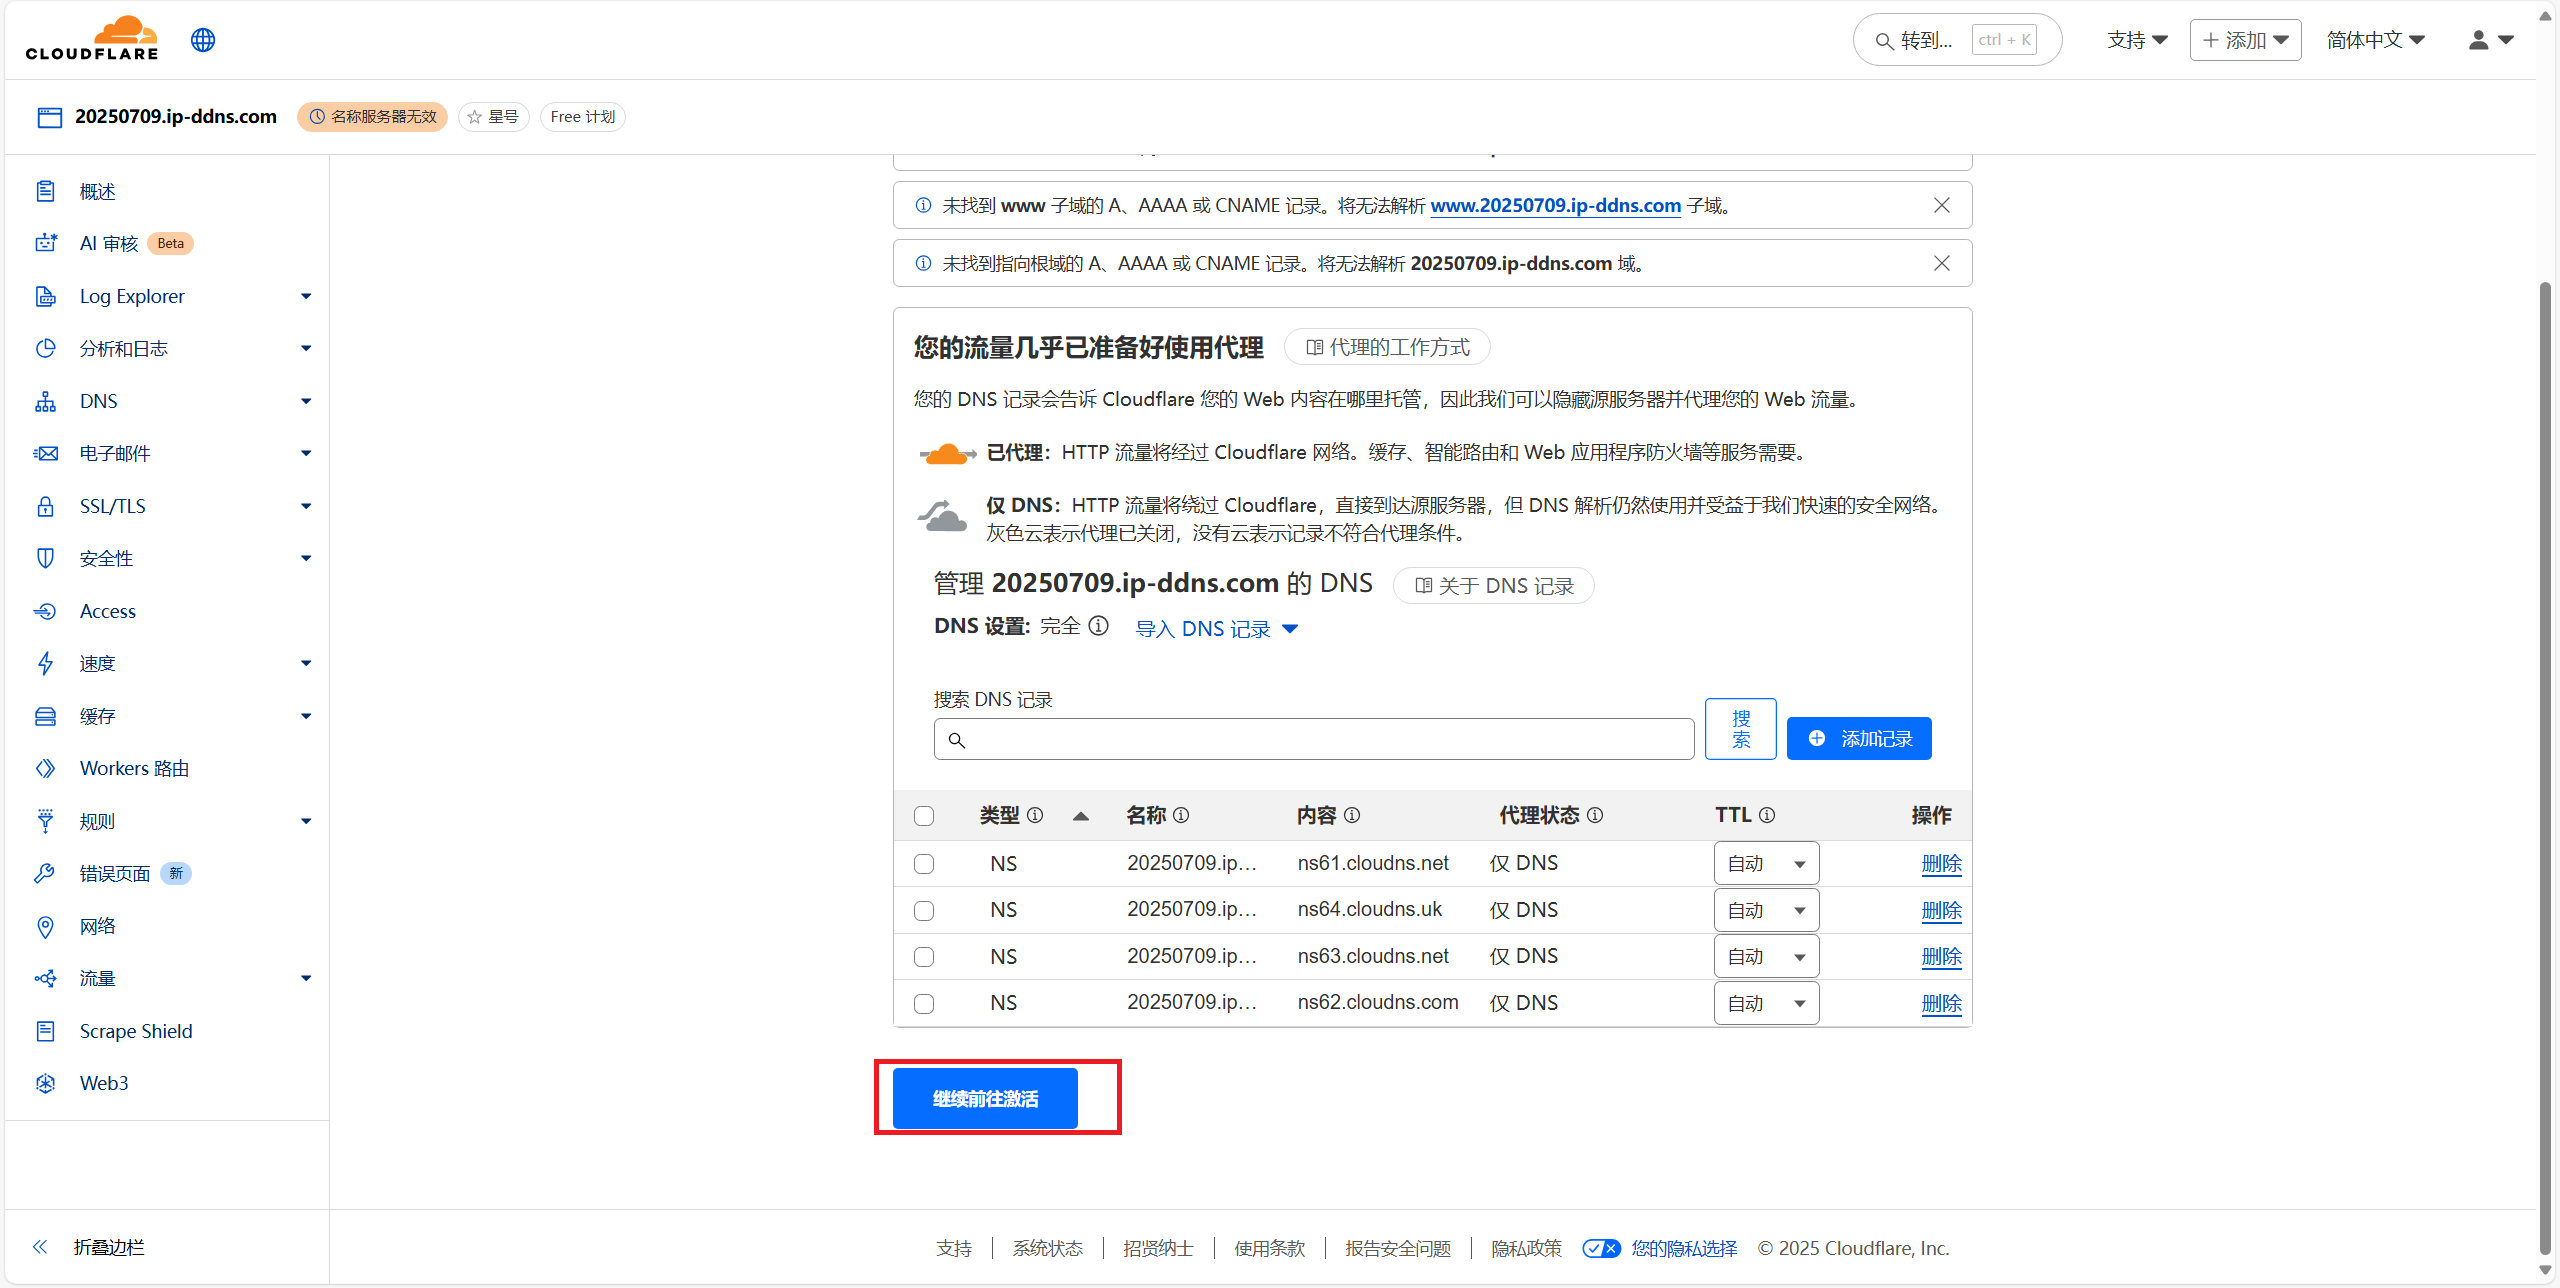The height and width of the screenshot is (1288, 2560).
Task: Check the ns61.cloudns.net record checkbox
Action: (x=924, y=864)
